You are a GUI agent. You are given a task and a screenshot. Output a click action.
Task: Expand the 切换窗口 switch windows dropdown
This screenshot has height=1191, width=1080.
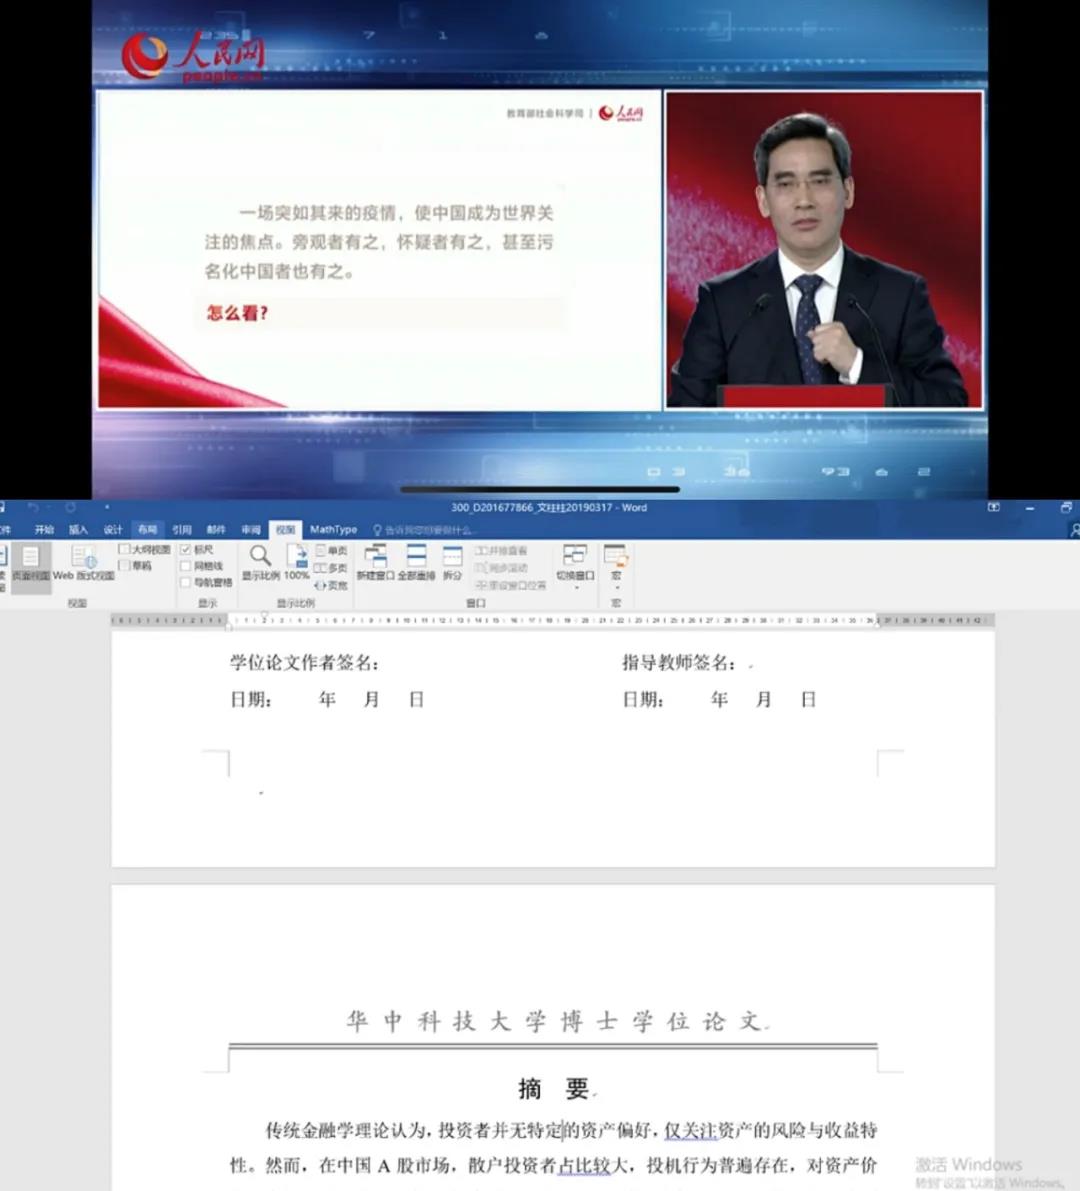tap(575, 587)
